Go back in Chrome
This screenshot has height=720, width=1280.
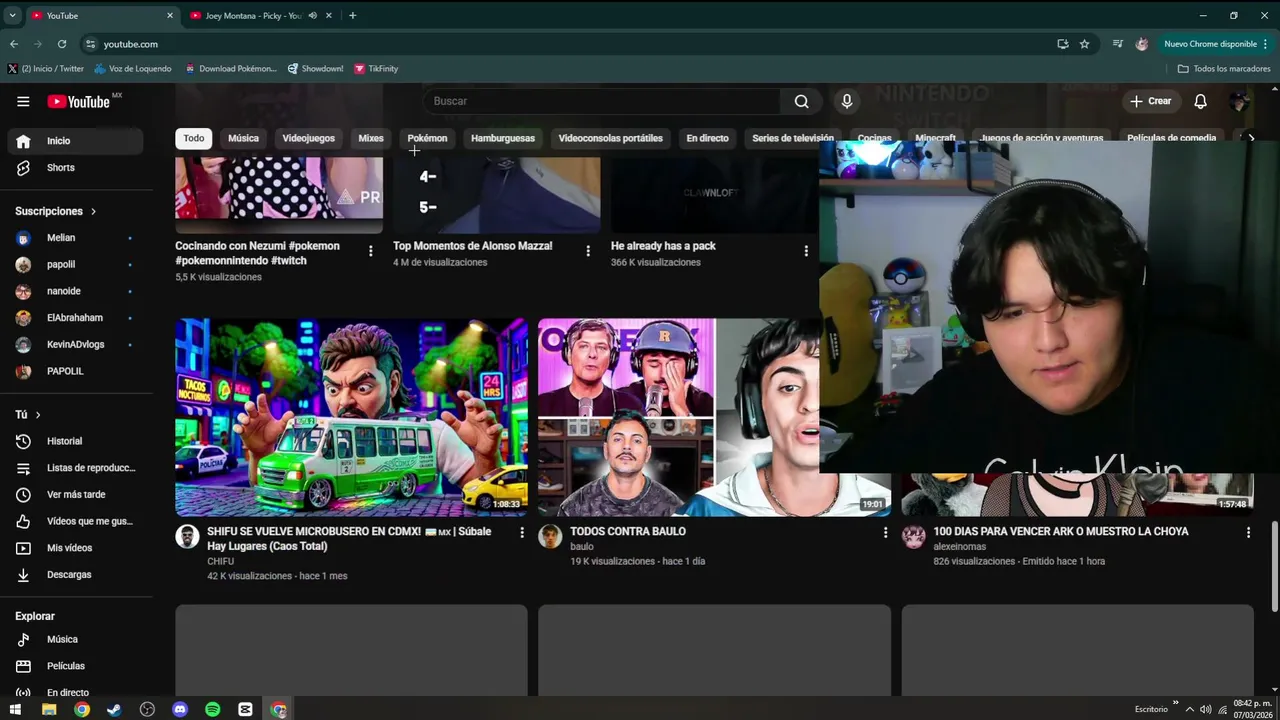(x=14, y=44)
